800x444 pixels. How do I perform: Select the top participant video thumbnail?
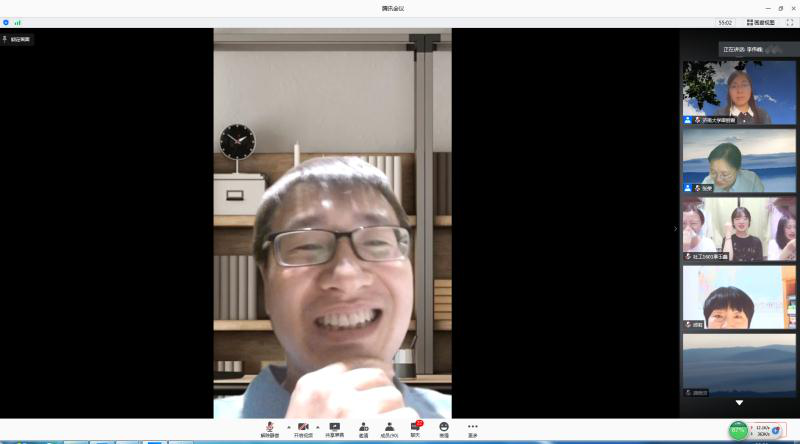(739, 92)
